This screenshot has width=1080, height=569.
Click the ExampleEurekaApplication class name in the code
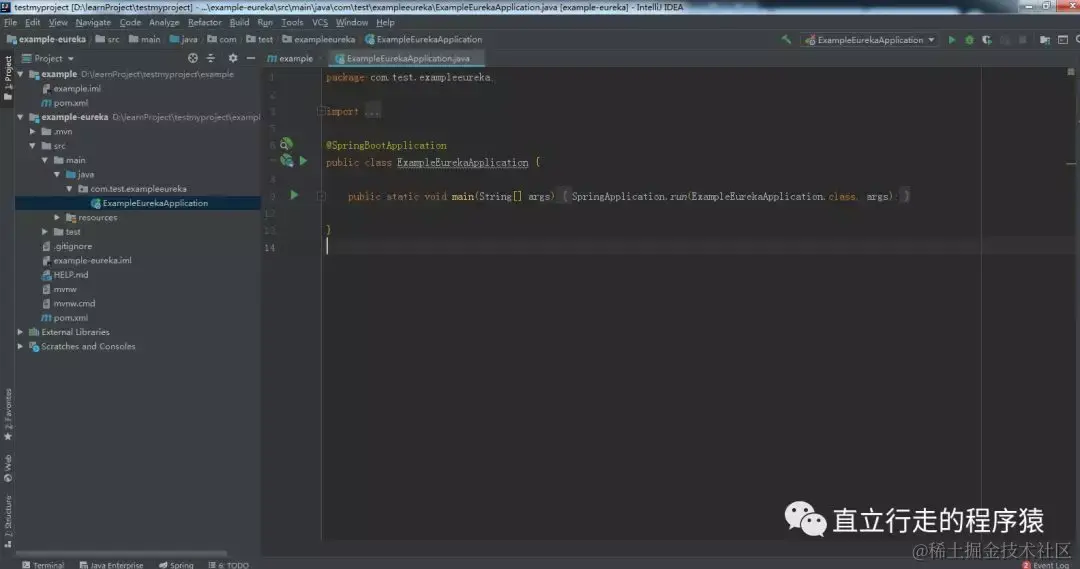(x=462, y=163)
